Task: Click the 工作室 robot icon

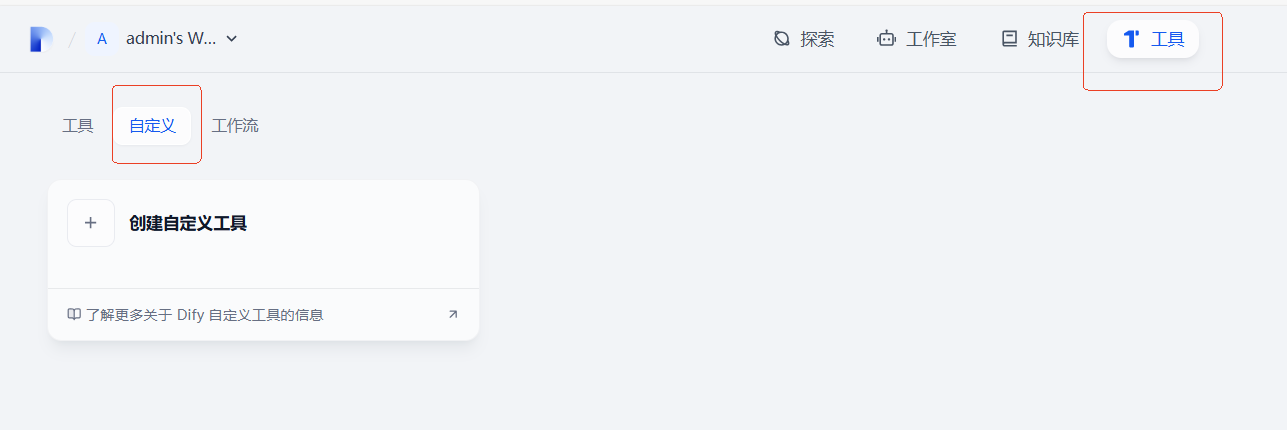Action: point(886,39)
